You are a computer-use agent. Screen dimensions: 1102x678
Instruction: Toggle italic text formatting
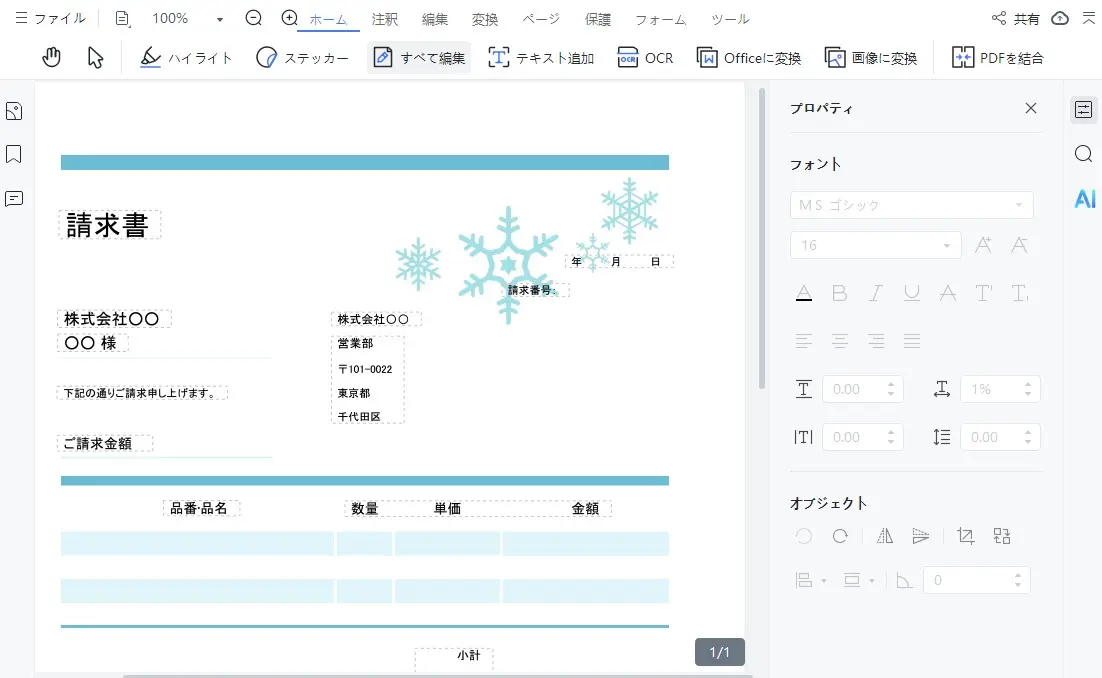(875, 292)
